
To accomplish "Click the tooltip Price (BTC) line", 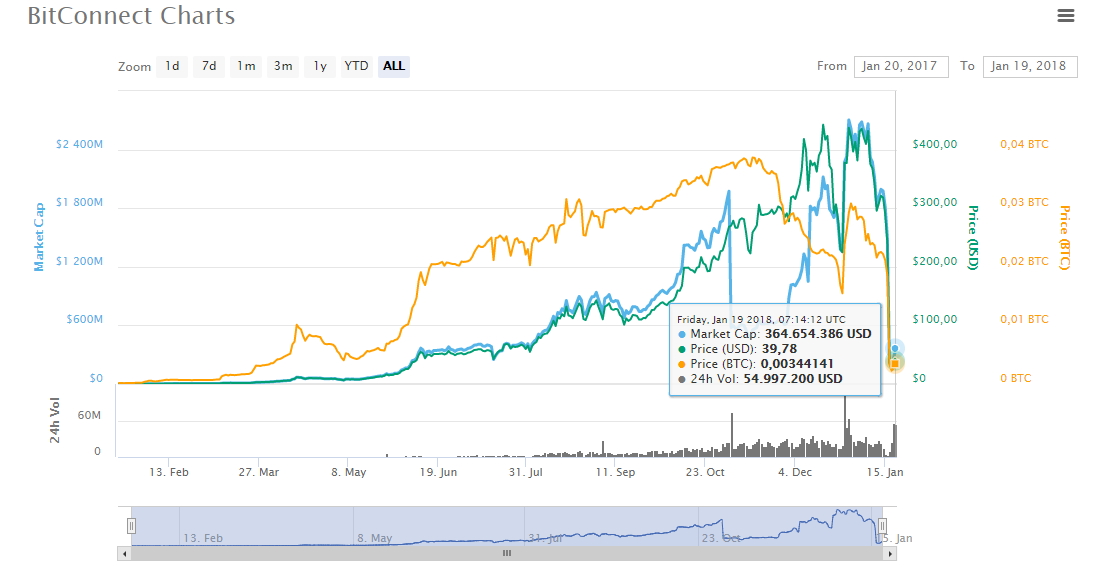I will coord(757,364).
